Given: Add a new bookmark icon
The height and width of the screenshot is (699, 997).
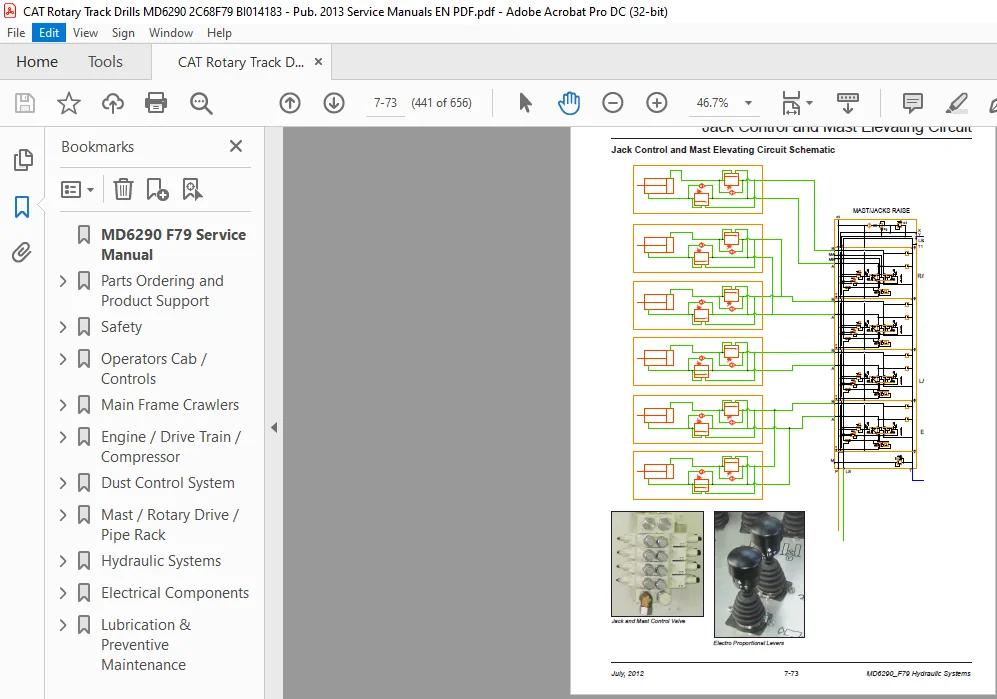Looking at the screenshot, I should (157, 190).
